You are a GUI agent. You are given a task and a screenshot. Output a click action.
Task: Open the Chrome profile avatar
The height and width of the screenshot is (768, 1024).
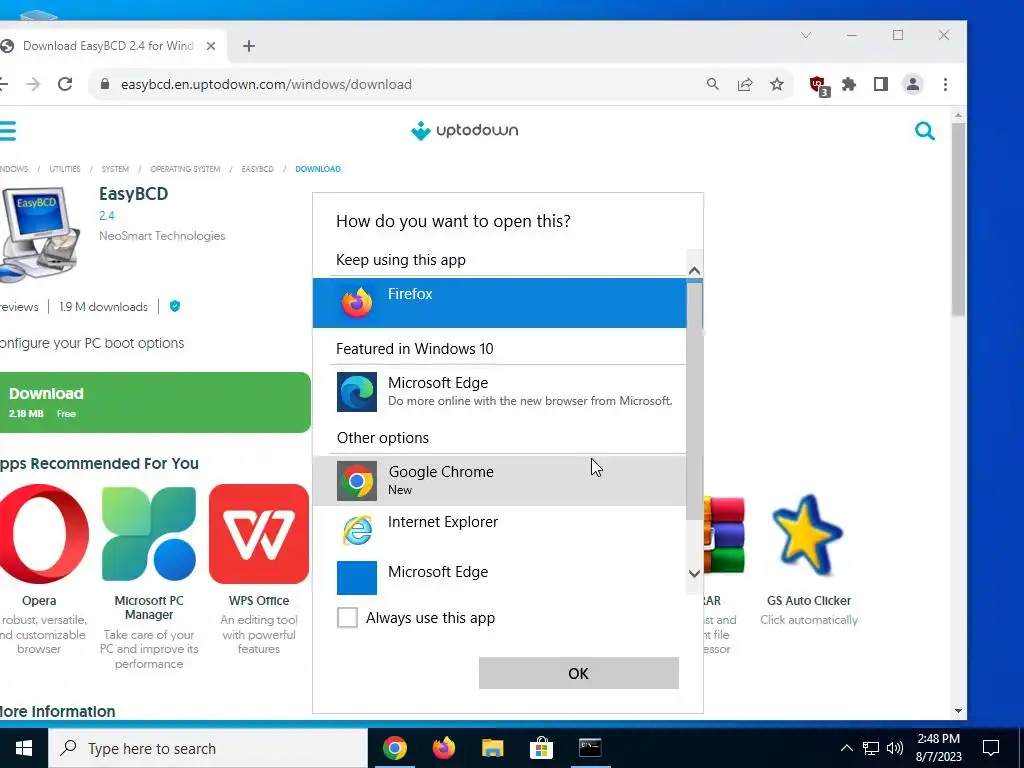912,84
